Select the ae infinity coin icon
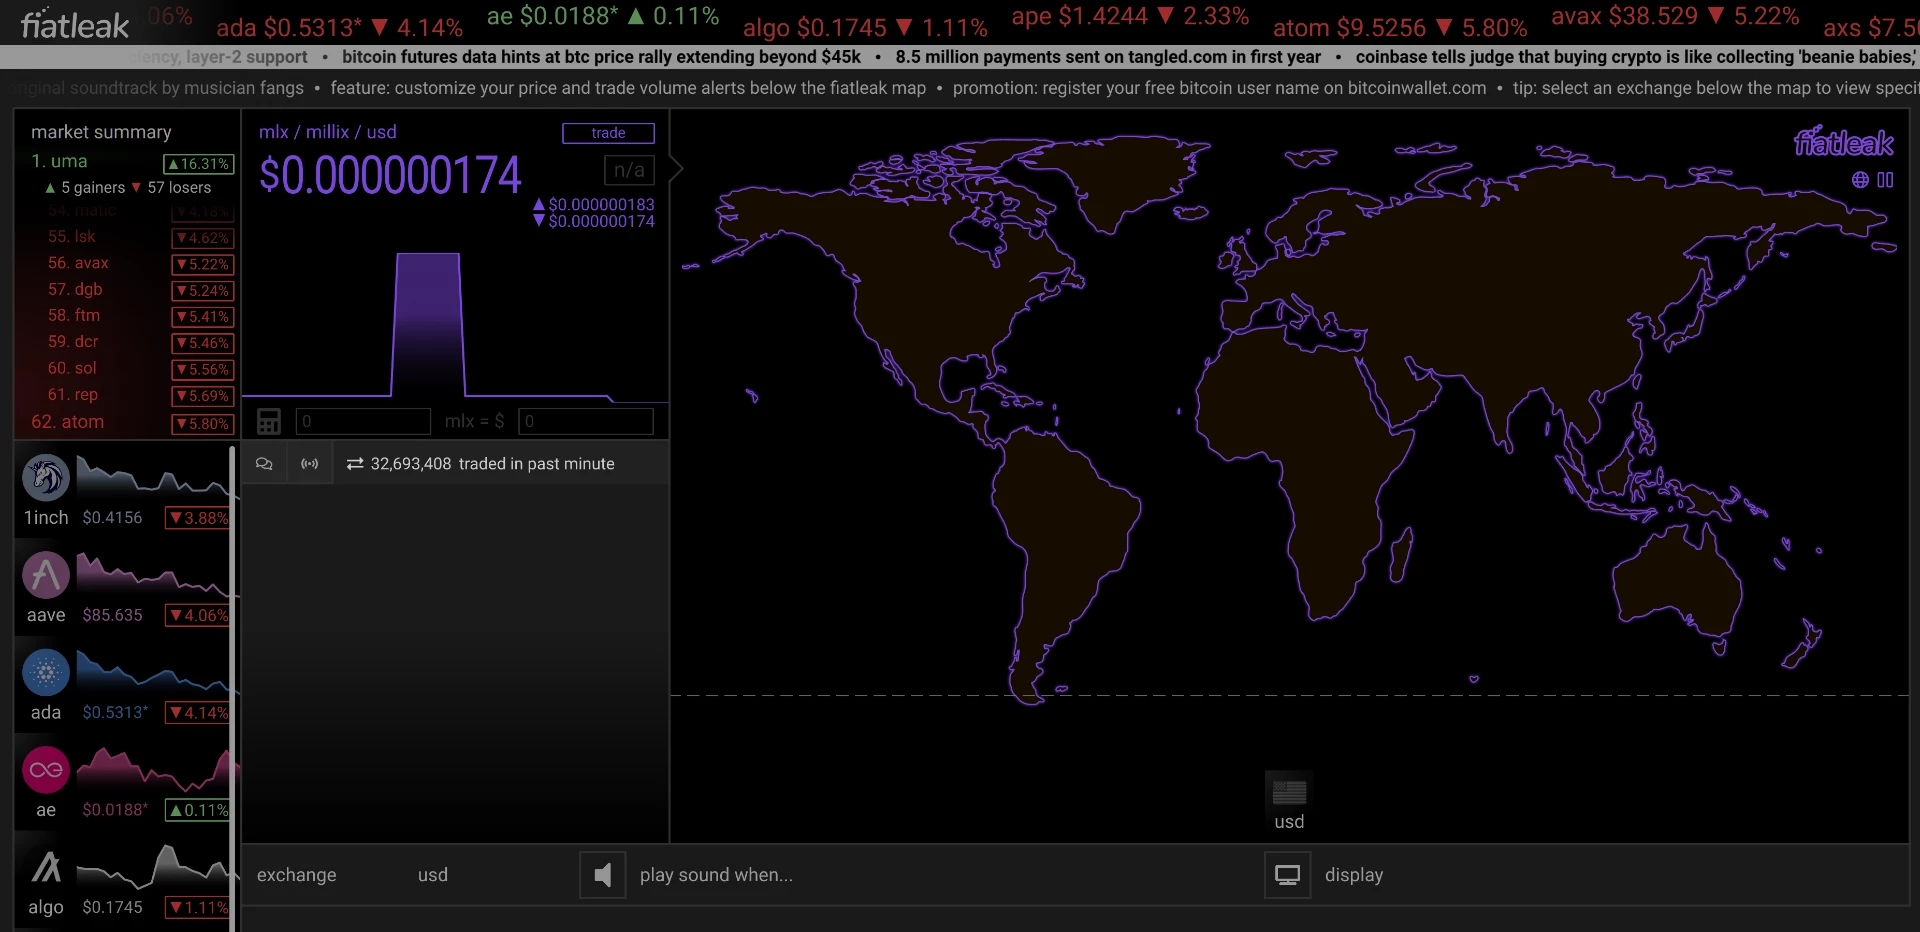1920x932 pixels. pyautogui.click(x=46, y=770)
